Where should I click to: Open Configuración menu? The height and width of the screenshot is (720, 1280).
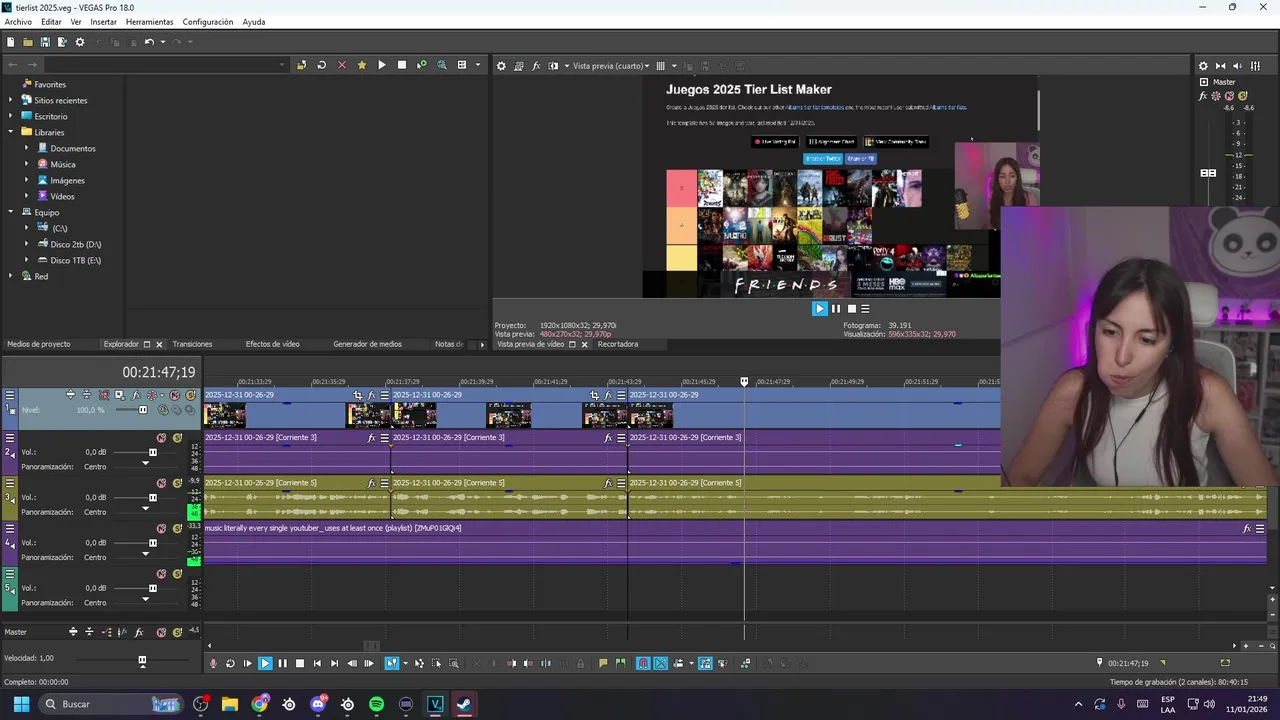tap(208, 22)
